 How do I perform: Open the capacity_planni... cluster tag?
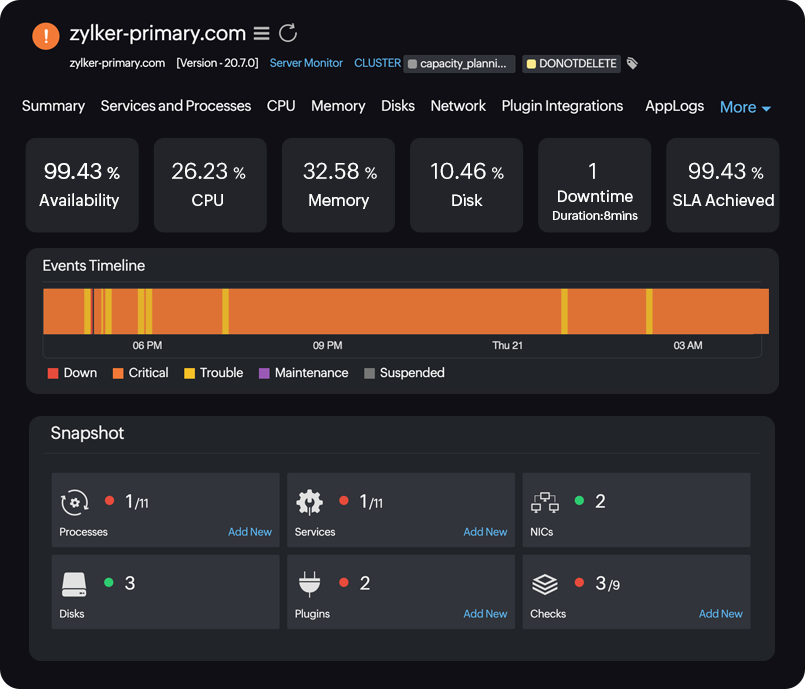459,63
